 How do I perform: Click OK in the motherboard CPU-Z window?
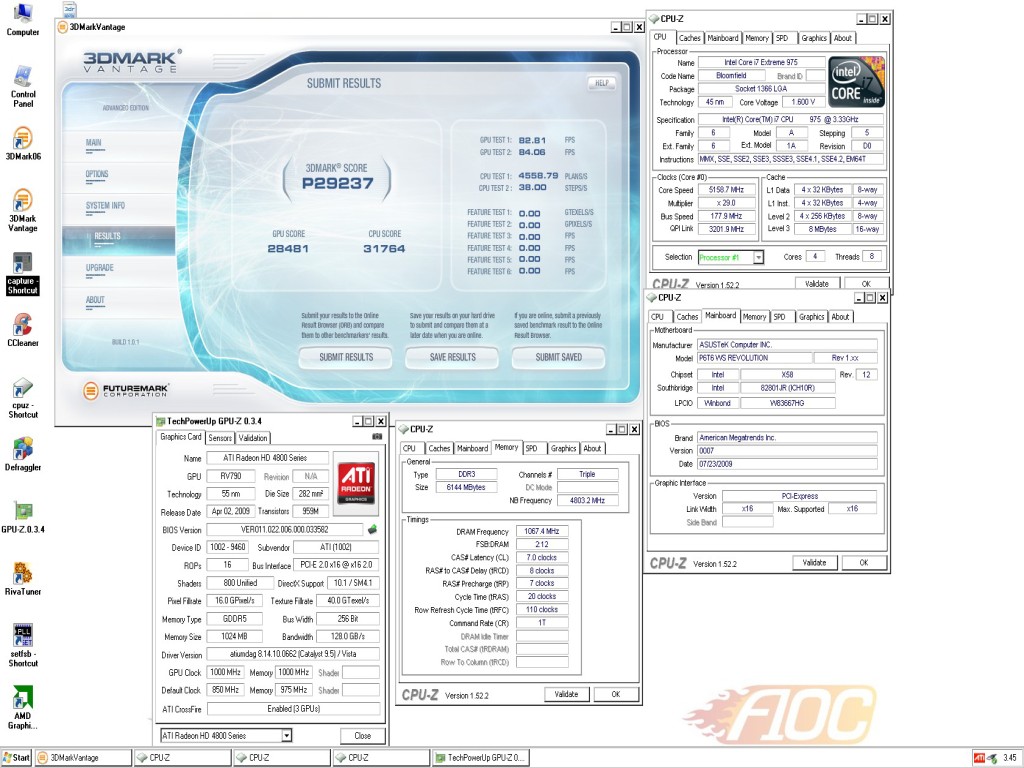point(864,563)
